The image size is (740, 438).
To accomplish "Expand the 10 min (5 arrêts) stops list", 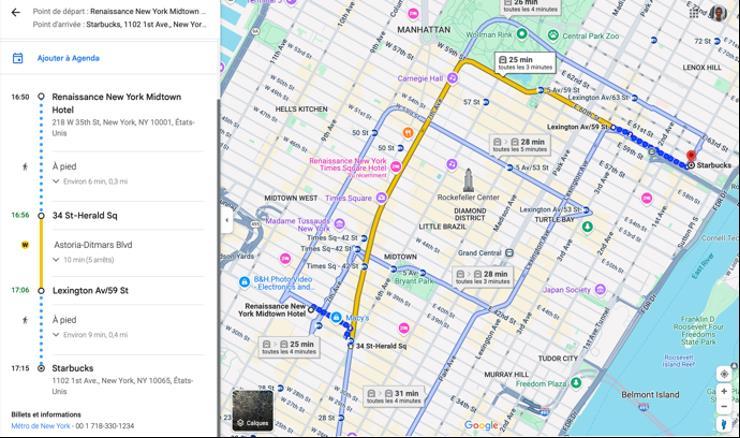I will click(84, 260).
